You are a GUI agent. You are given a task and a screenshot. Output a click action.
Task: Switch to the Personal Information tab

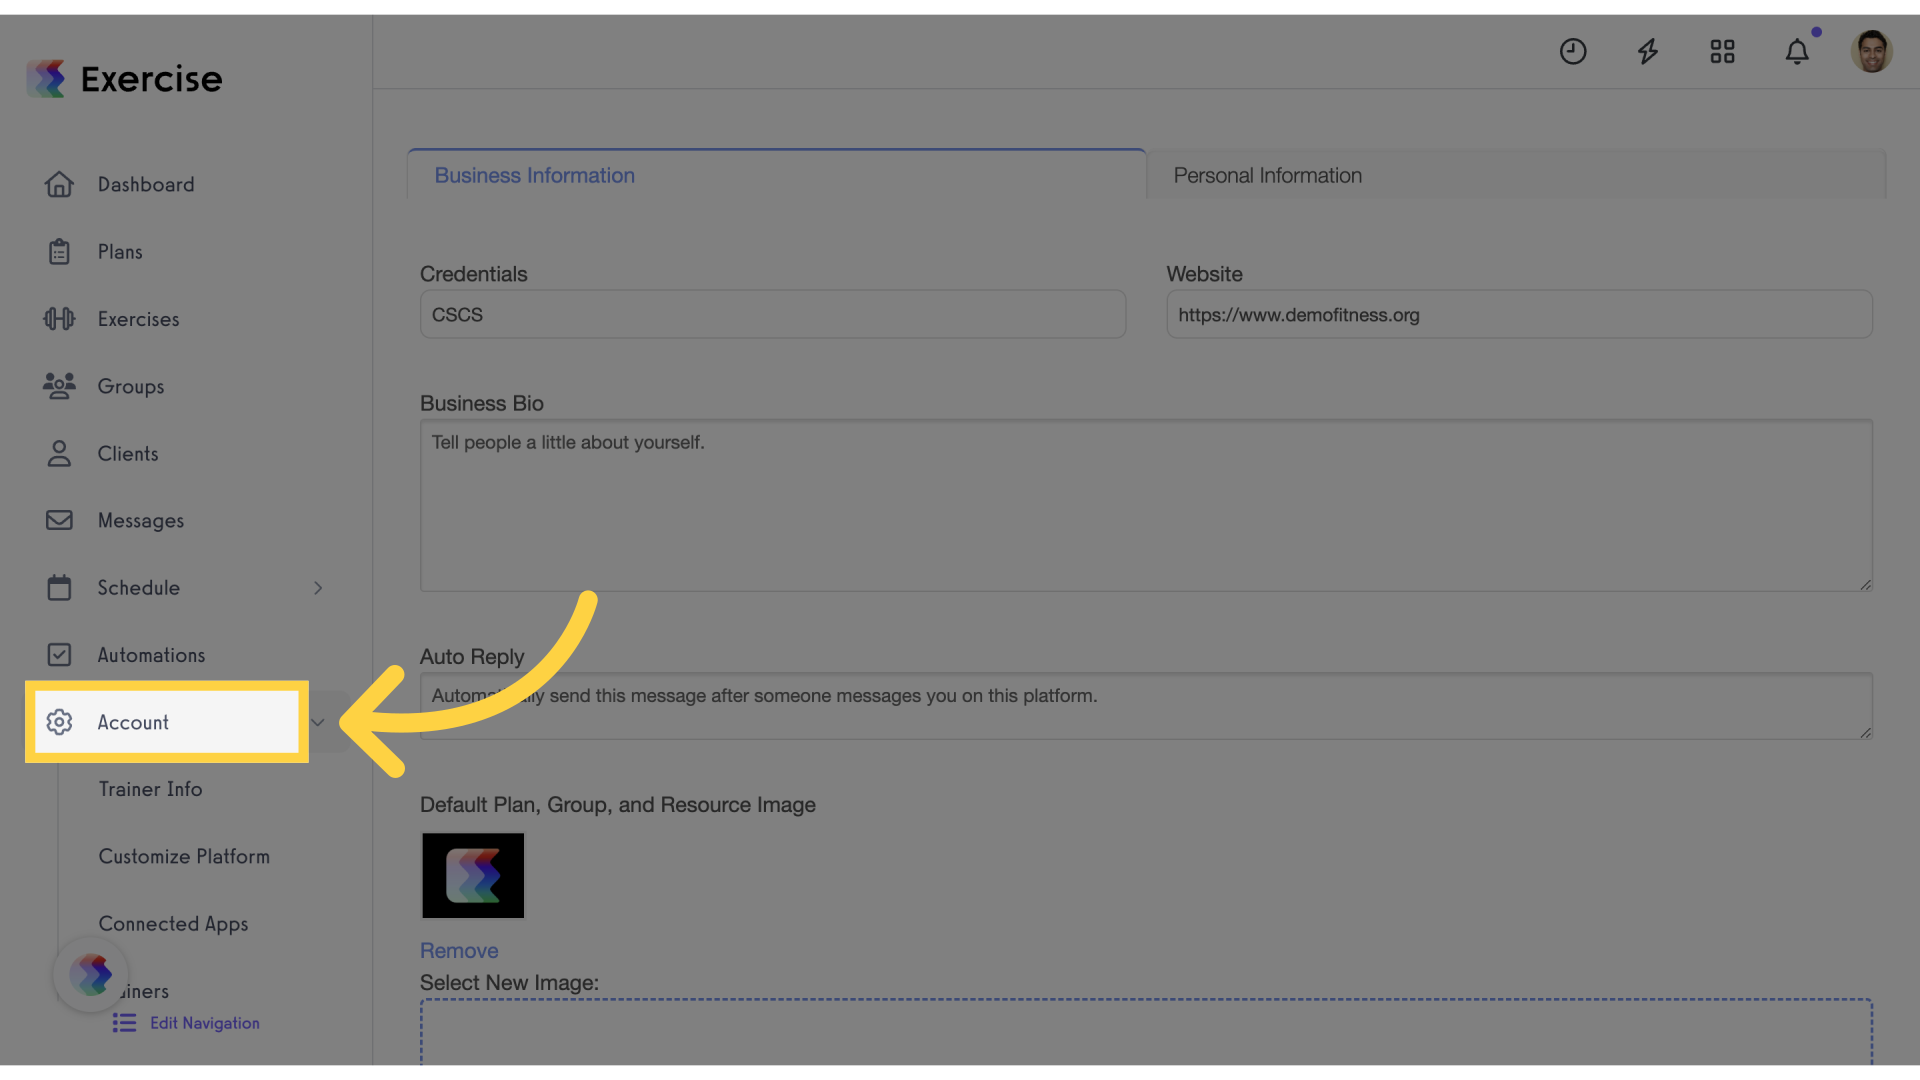[x=1516, y=175]
